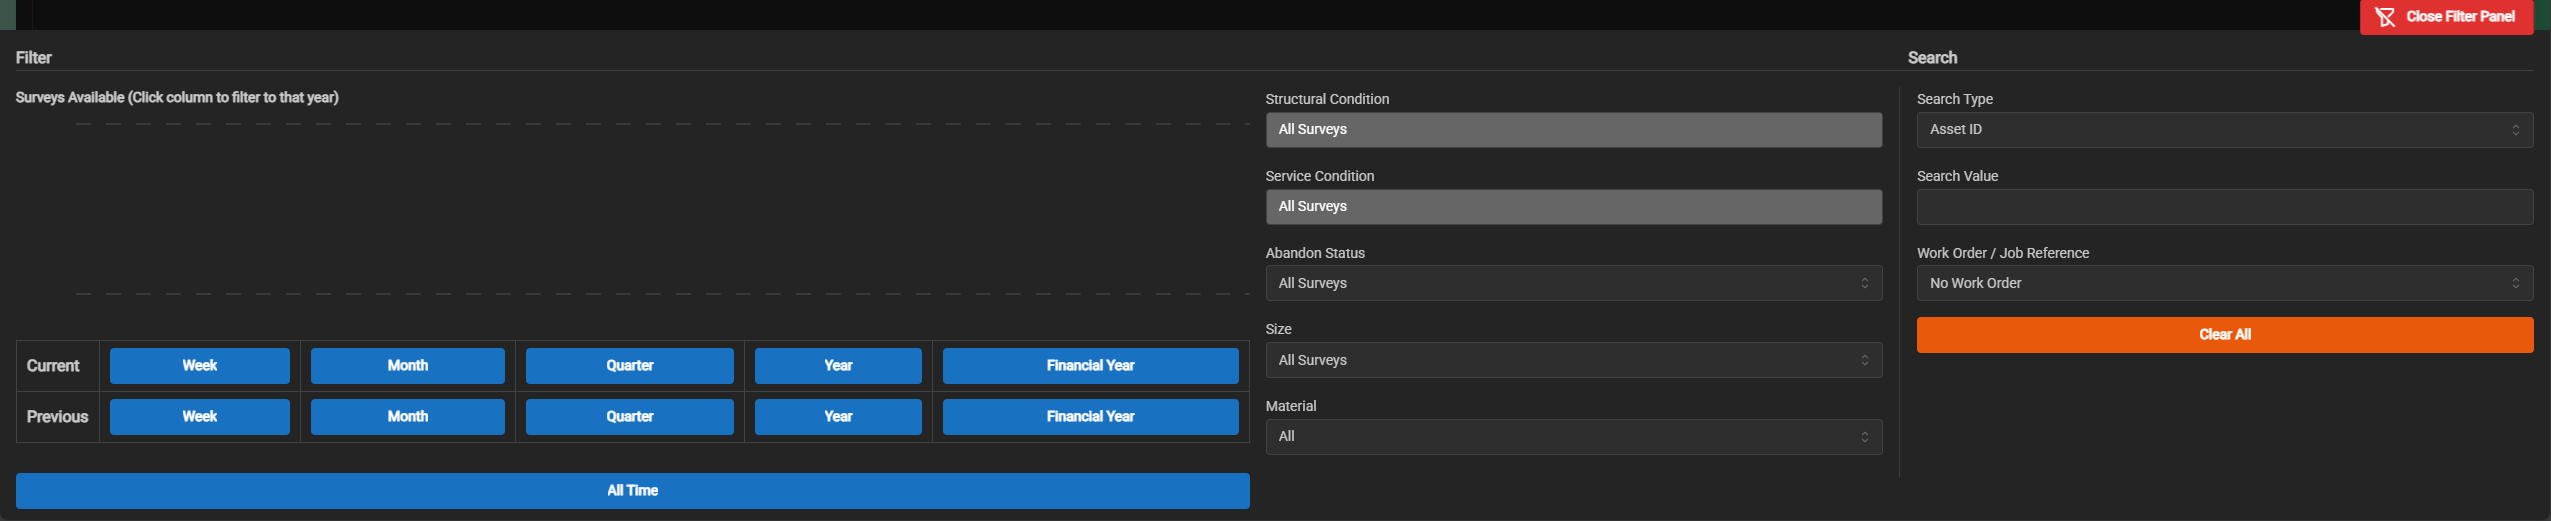Open the Structural Condition selector
This screenshot has height=521, width=2551.
coord(1572,130)
